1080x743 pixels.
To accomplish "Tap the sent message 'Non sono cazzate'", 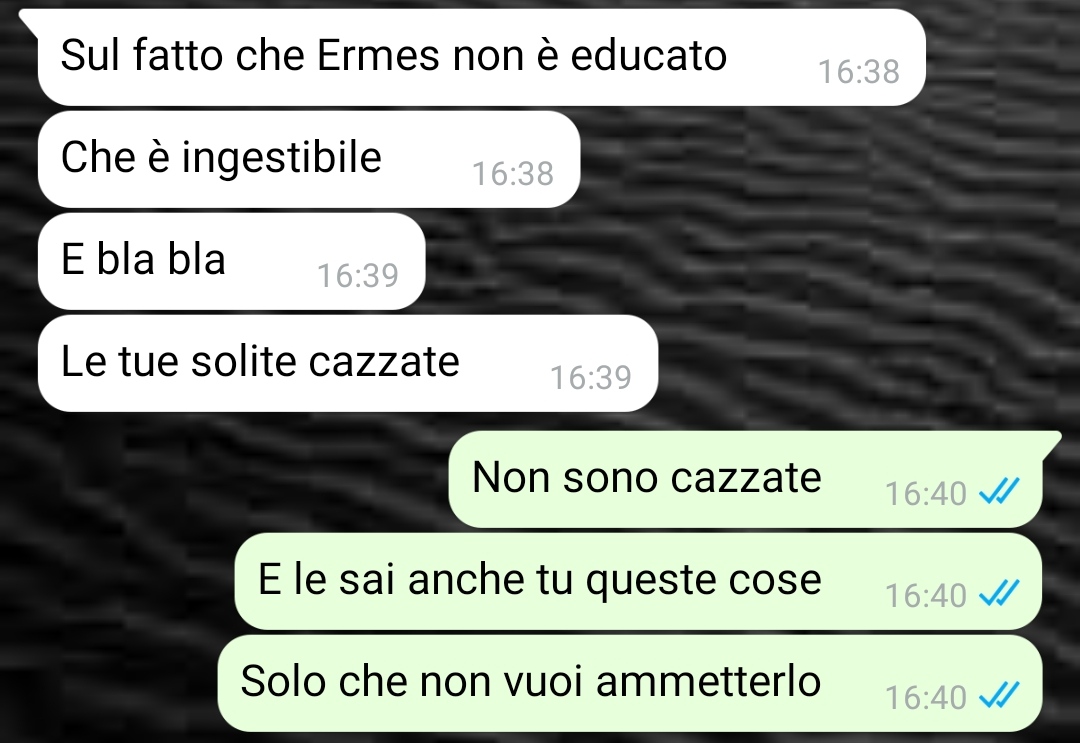I will [745, 479].
